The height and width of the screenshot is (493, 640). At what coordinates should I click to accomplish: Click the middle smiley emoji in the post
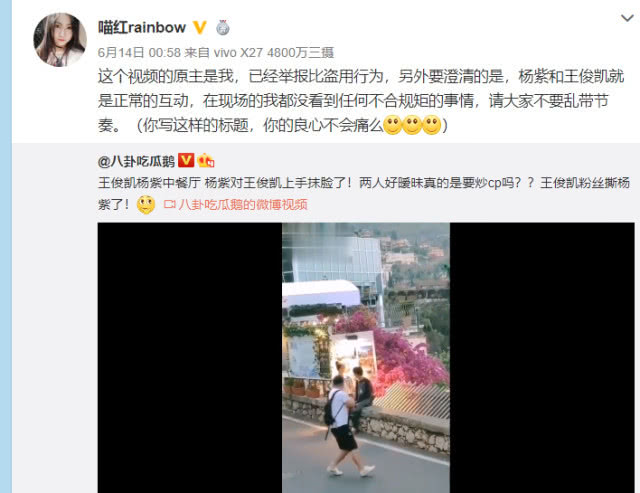click(412, 125)
